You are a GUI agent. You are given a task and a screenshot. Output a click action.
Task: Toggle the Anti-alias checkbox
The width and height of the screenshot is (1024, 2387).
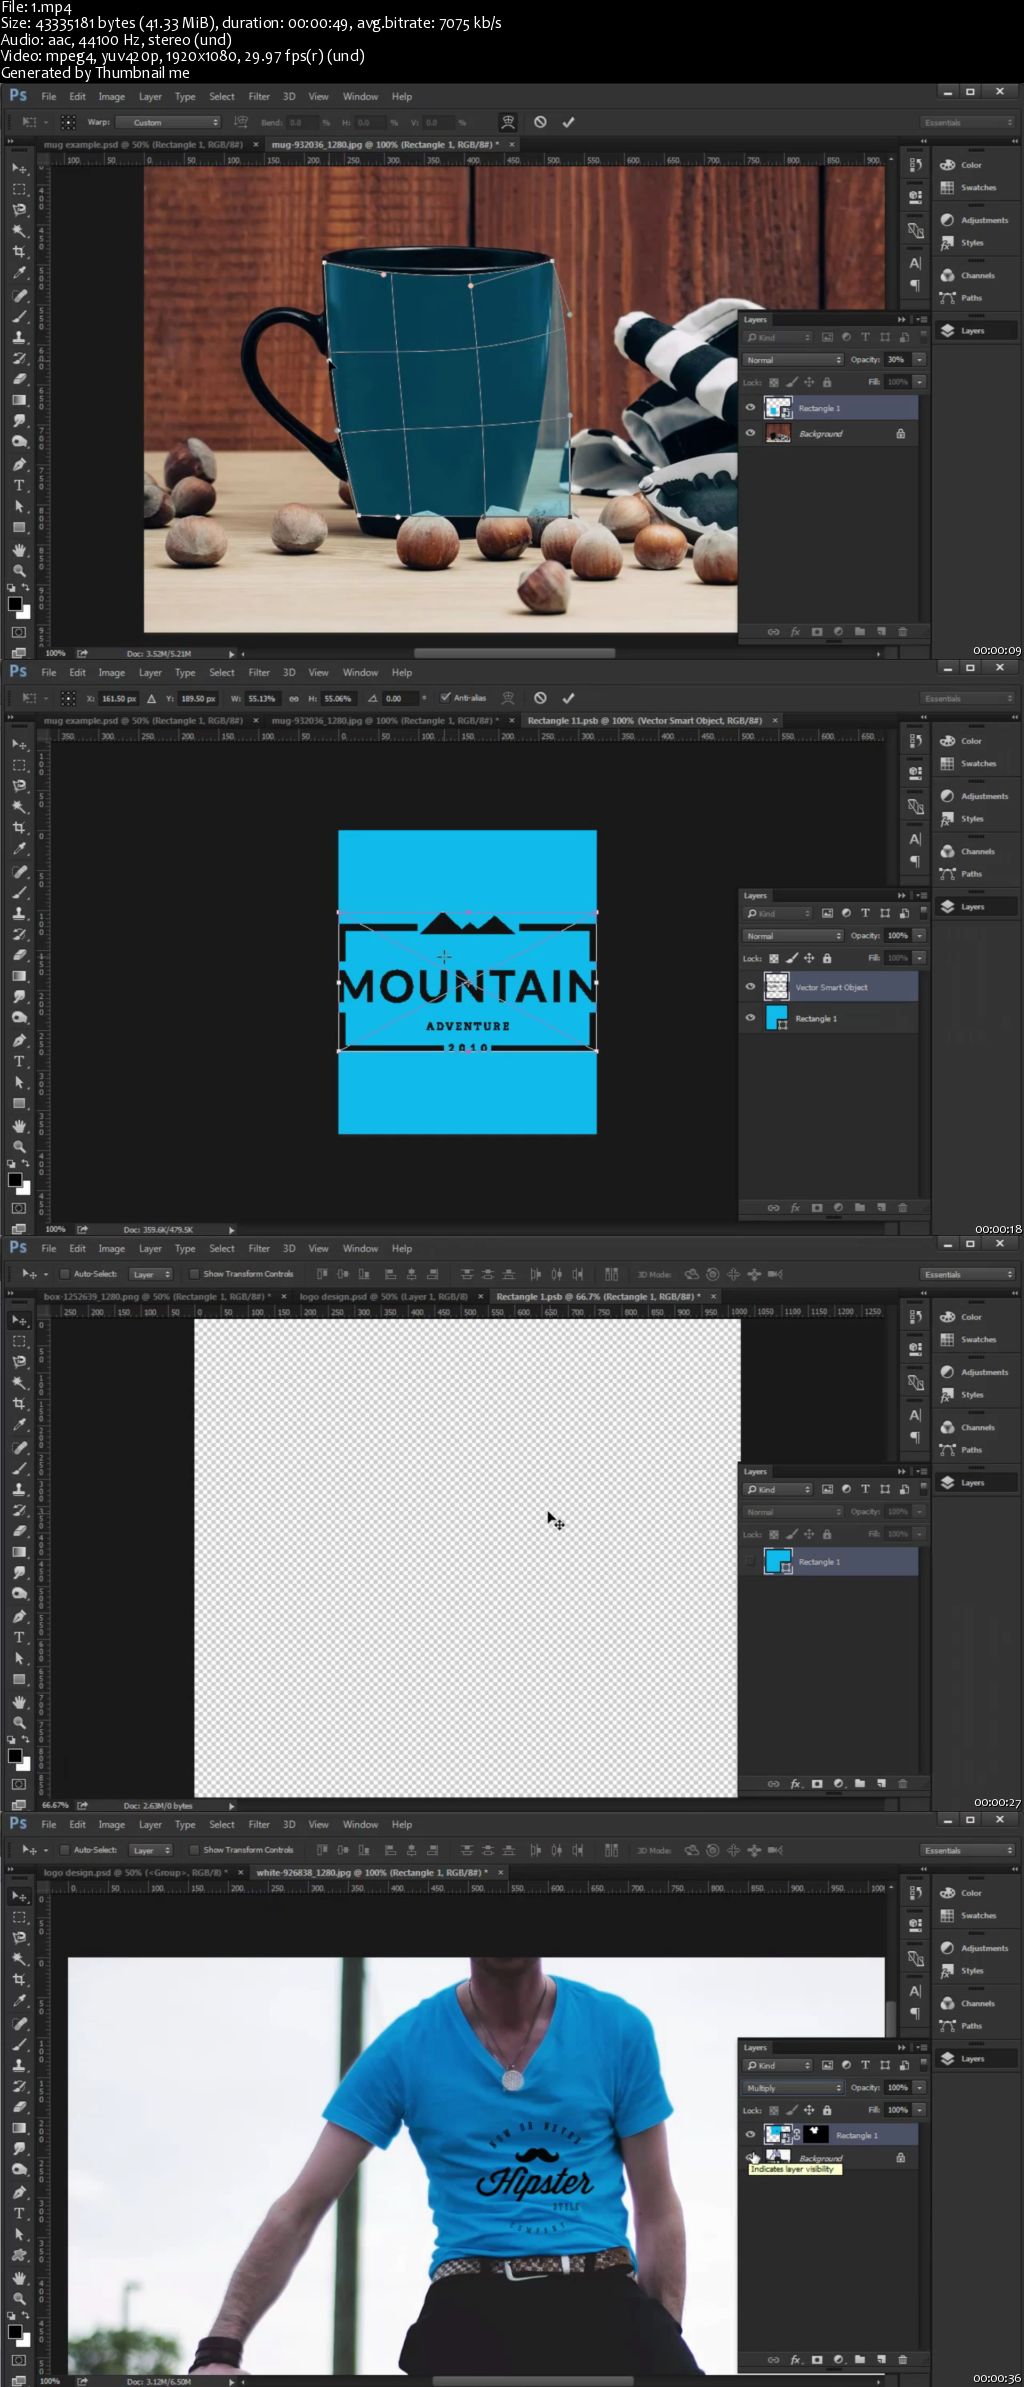click(445, 698)
